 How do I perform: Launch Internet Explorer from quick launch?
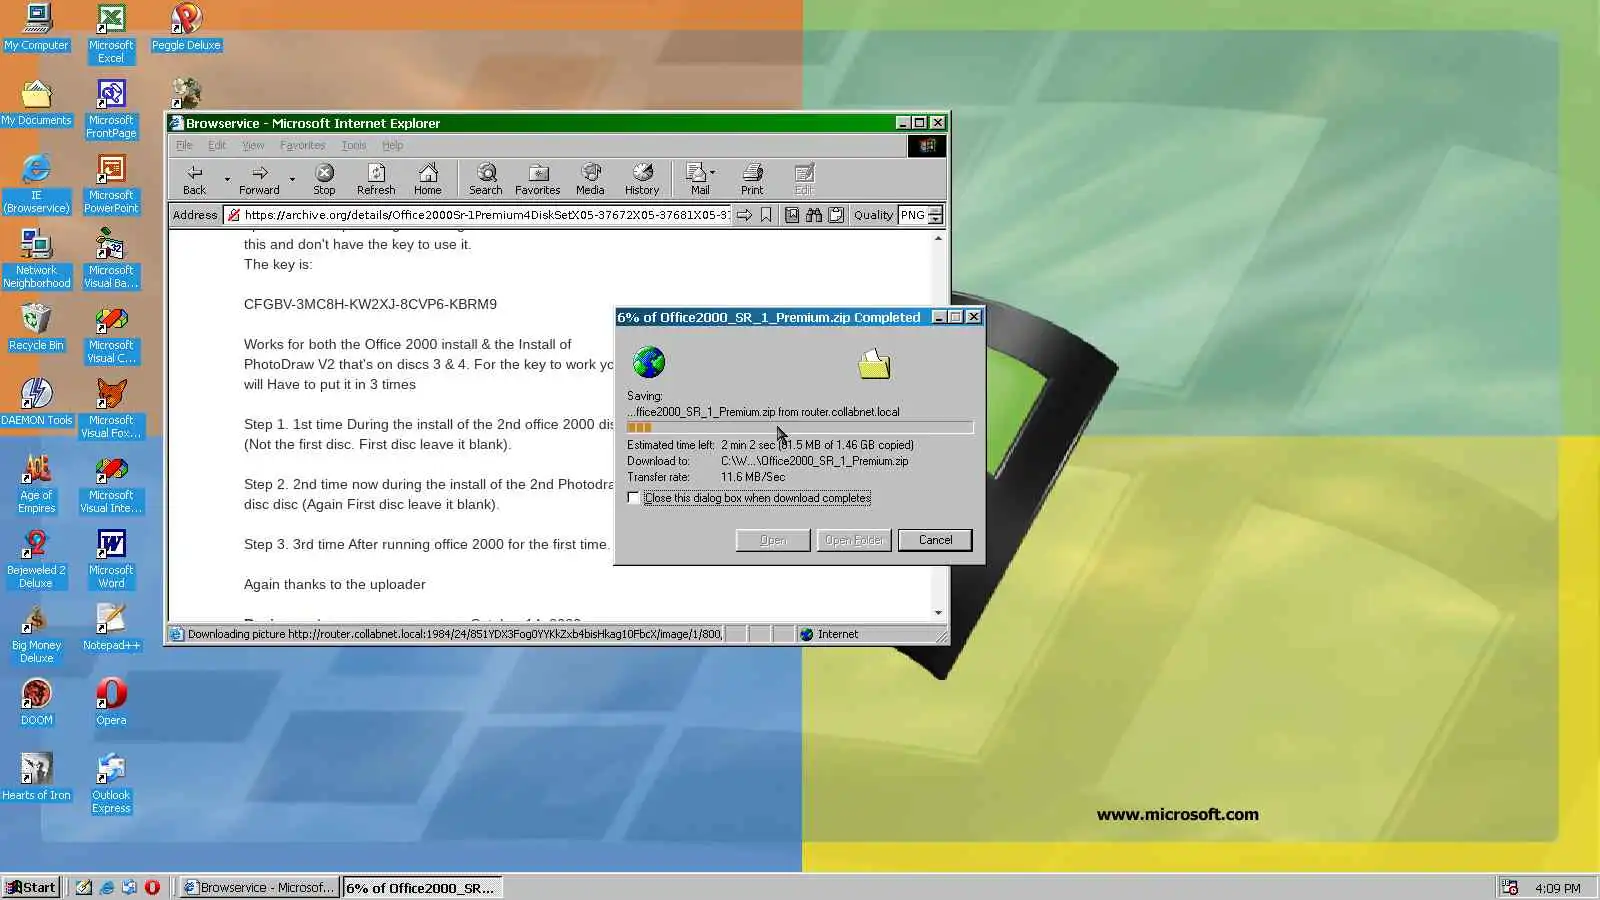pos(106,887)
